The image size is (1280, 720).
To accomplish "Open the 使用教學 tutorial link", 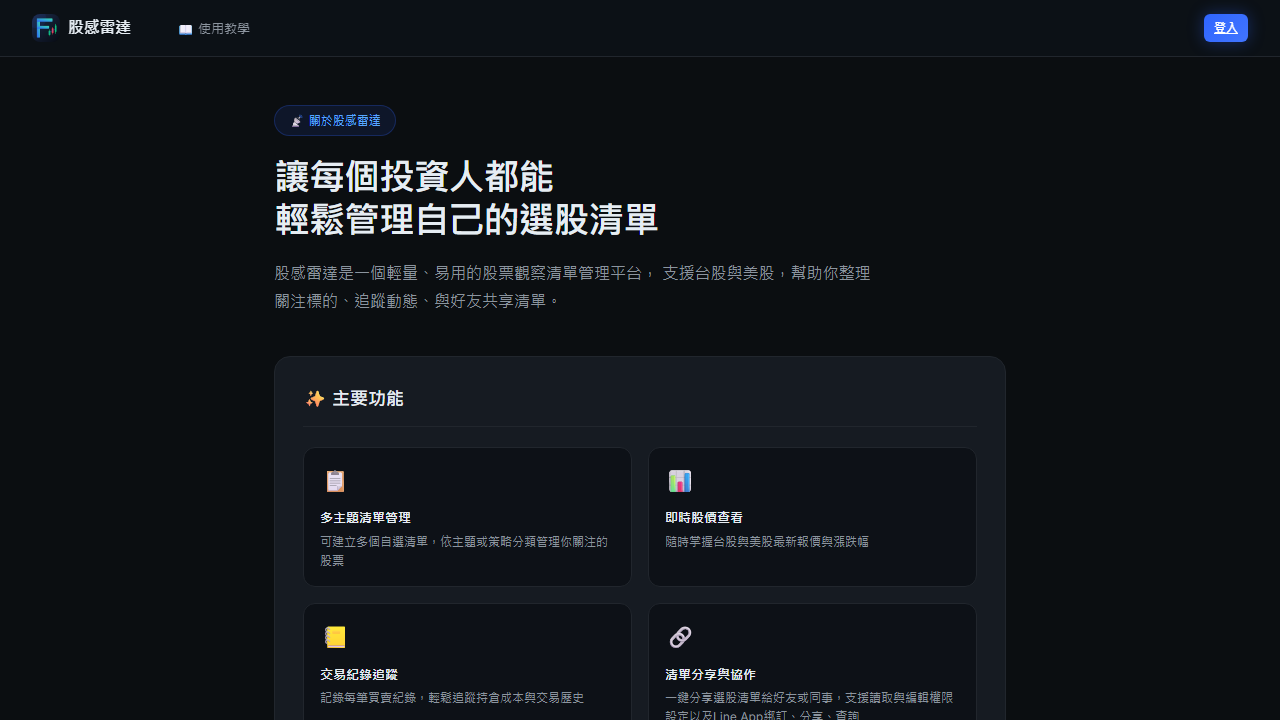I will point(214,29).
